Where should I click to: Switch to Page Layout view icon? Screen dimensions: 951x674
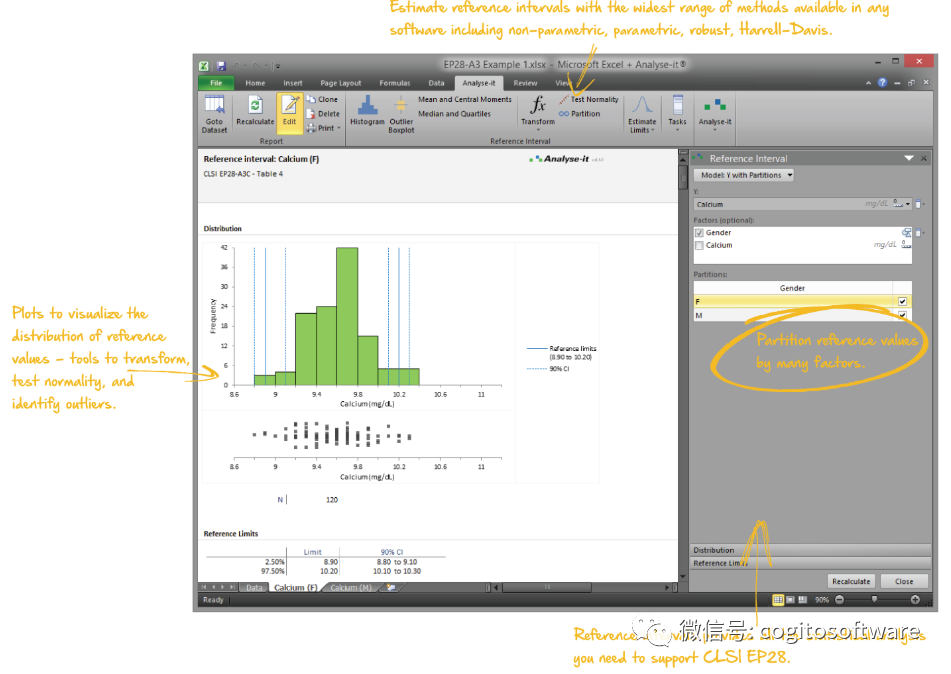coord(790,599)
